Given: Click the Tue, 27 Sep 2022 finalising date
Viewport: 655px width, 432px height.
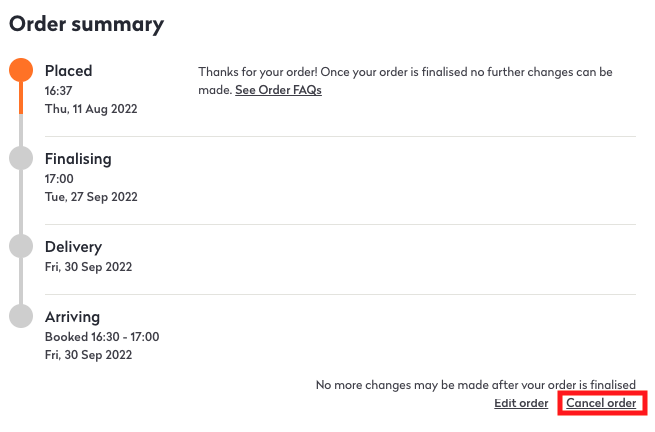Looking at the screenshot, I should pos(91,196).
